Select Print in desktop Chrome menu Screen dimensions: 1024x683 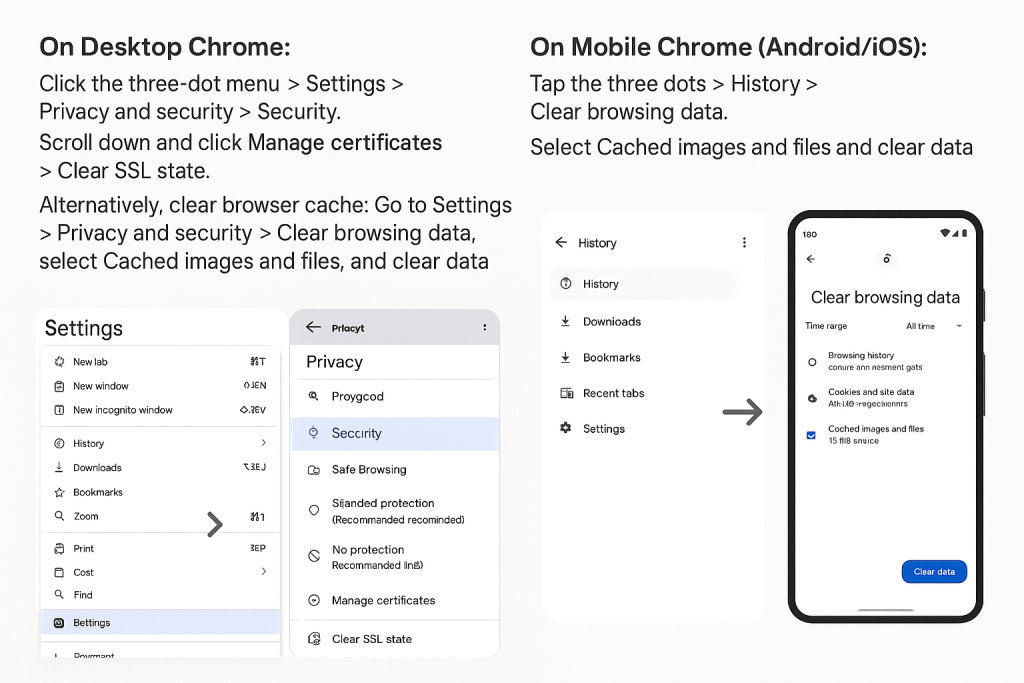tap(160, 548)
